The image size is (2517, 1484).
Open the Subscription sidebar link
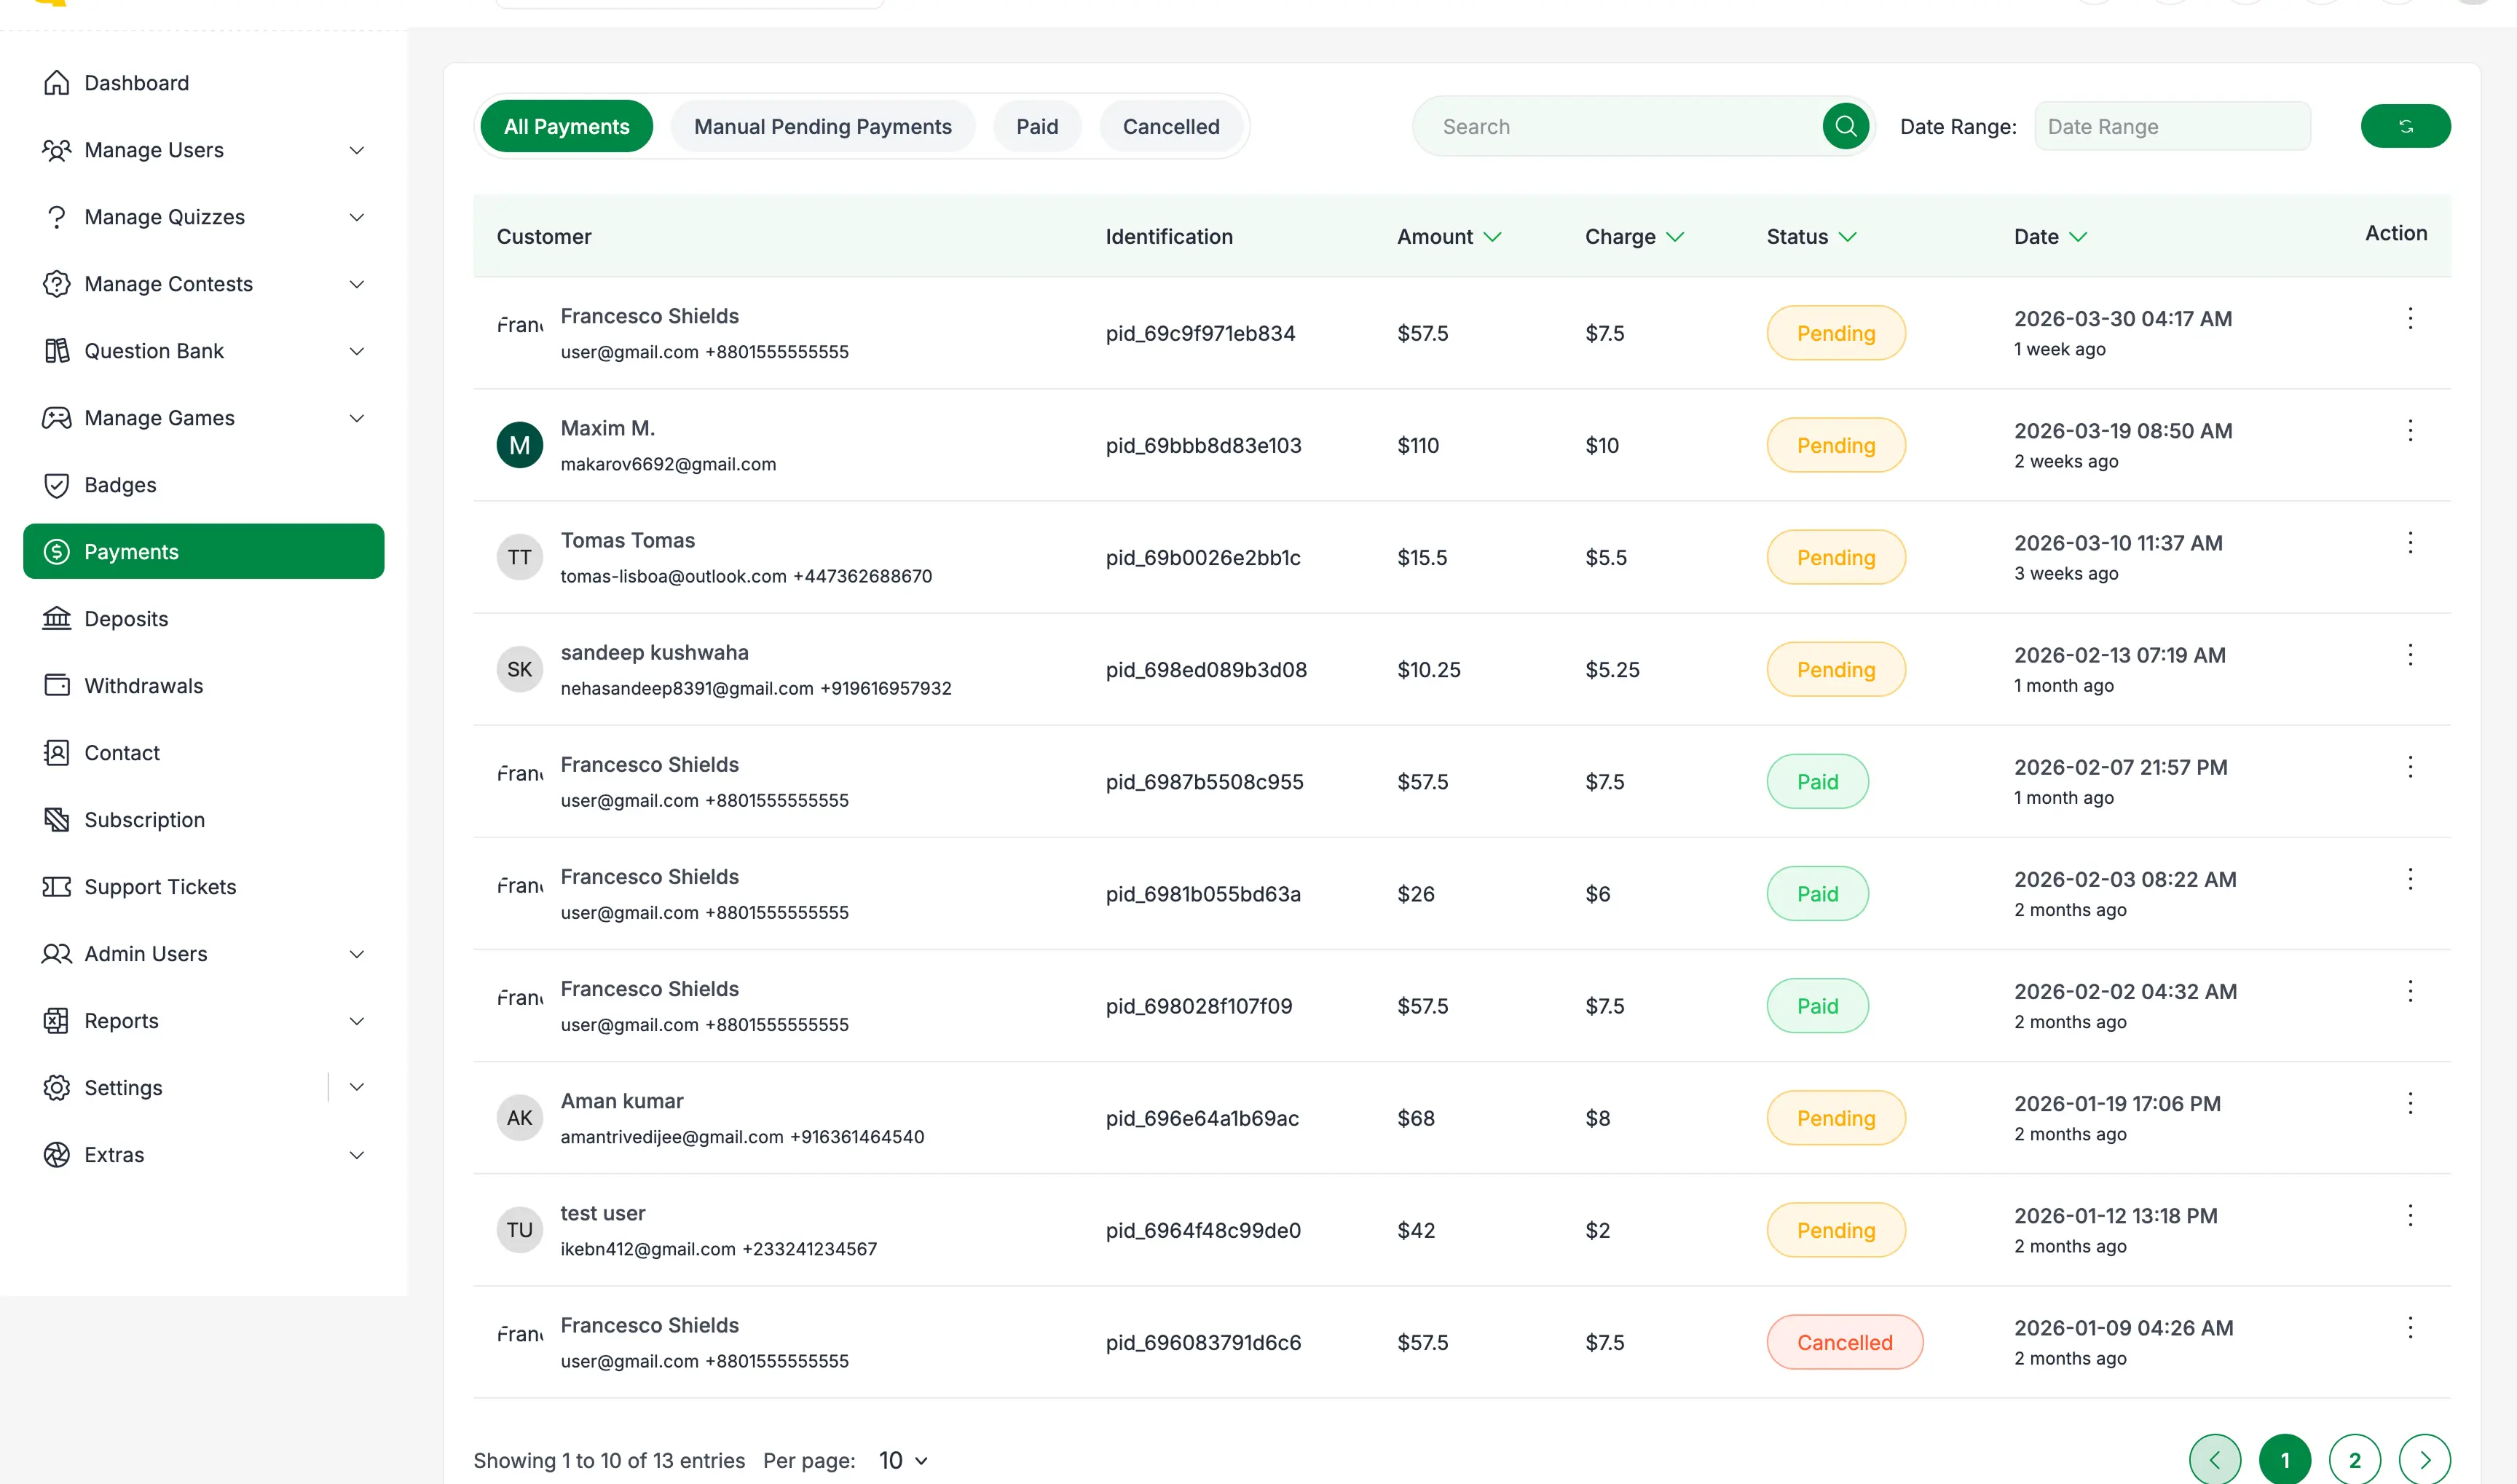[x=144, y=820]
